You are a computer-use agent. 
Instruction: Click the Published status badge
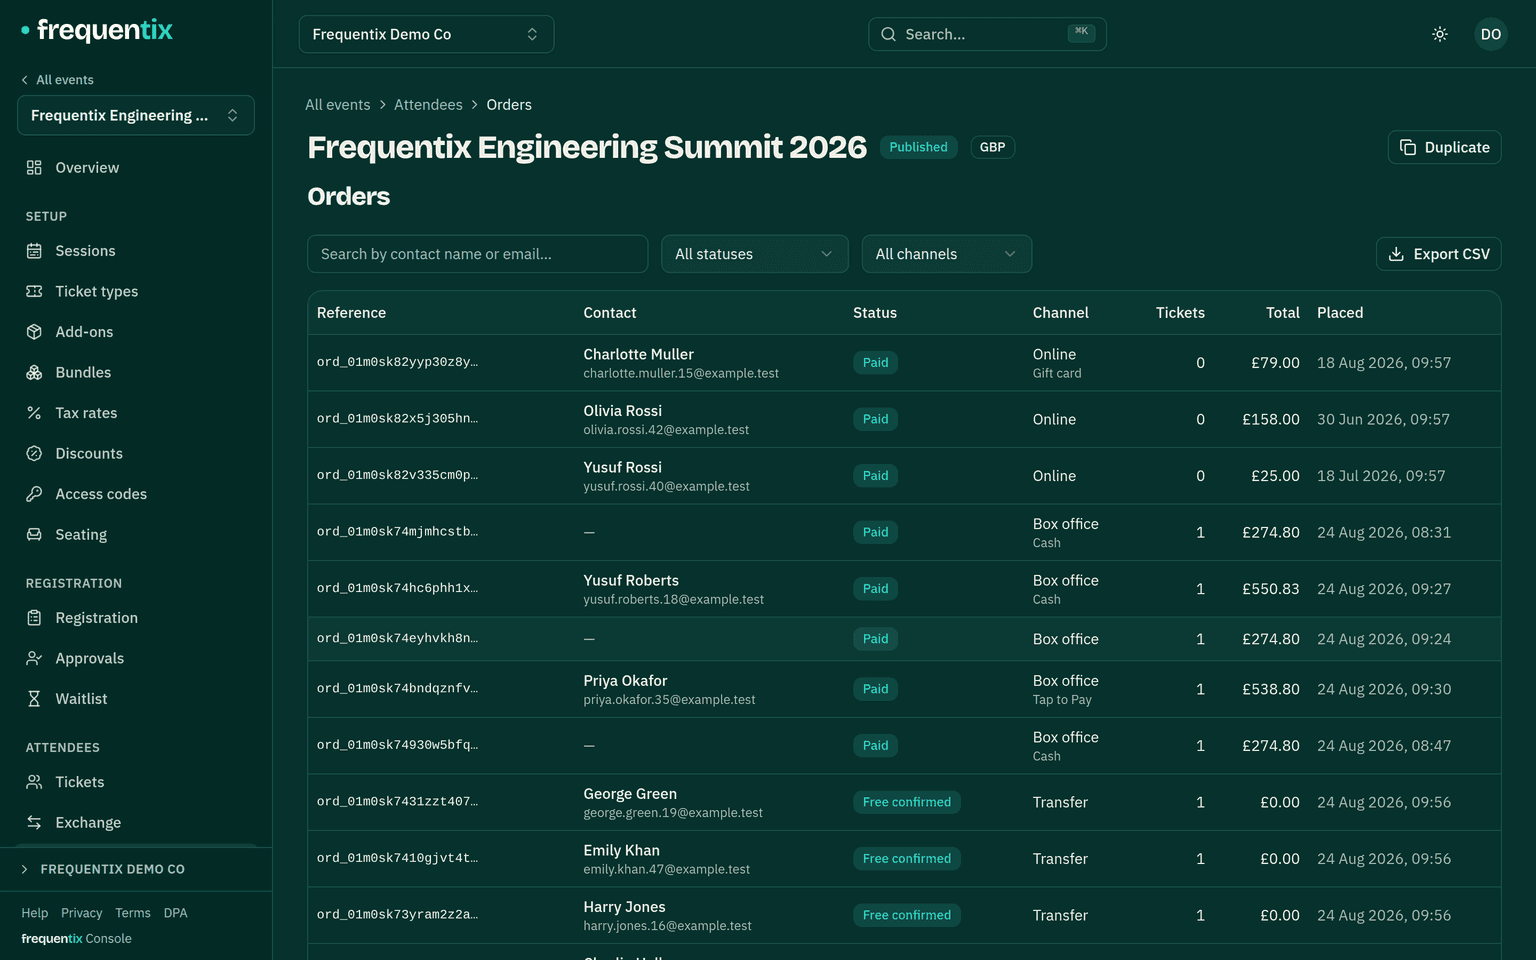click(x=918, y=147)
